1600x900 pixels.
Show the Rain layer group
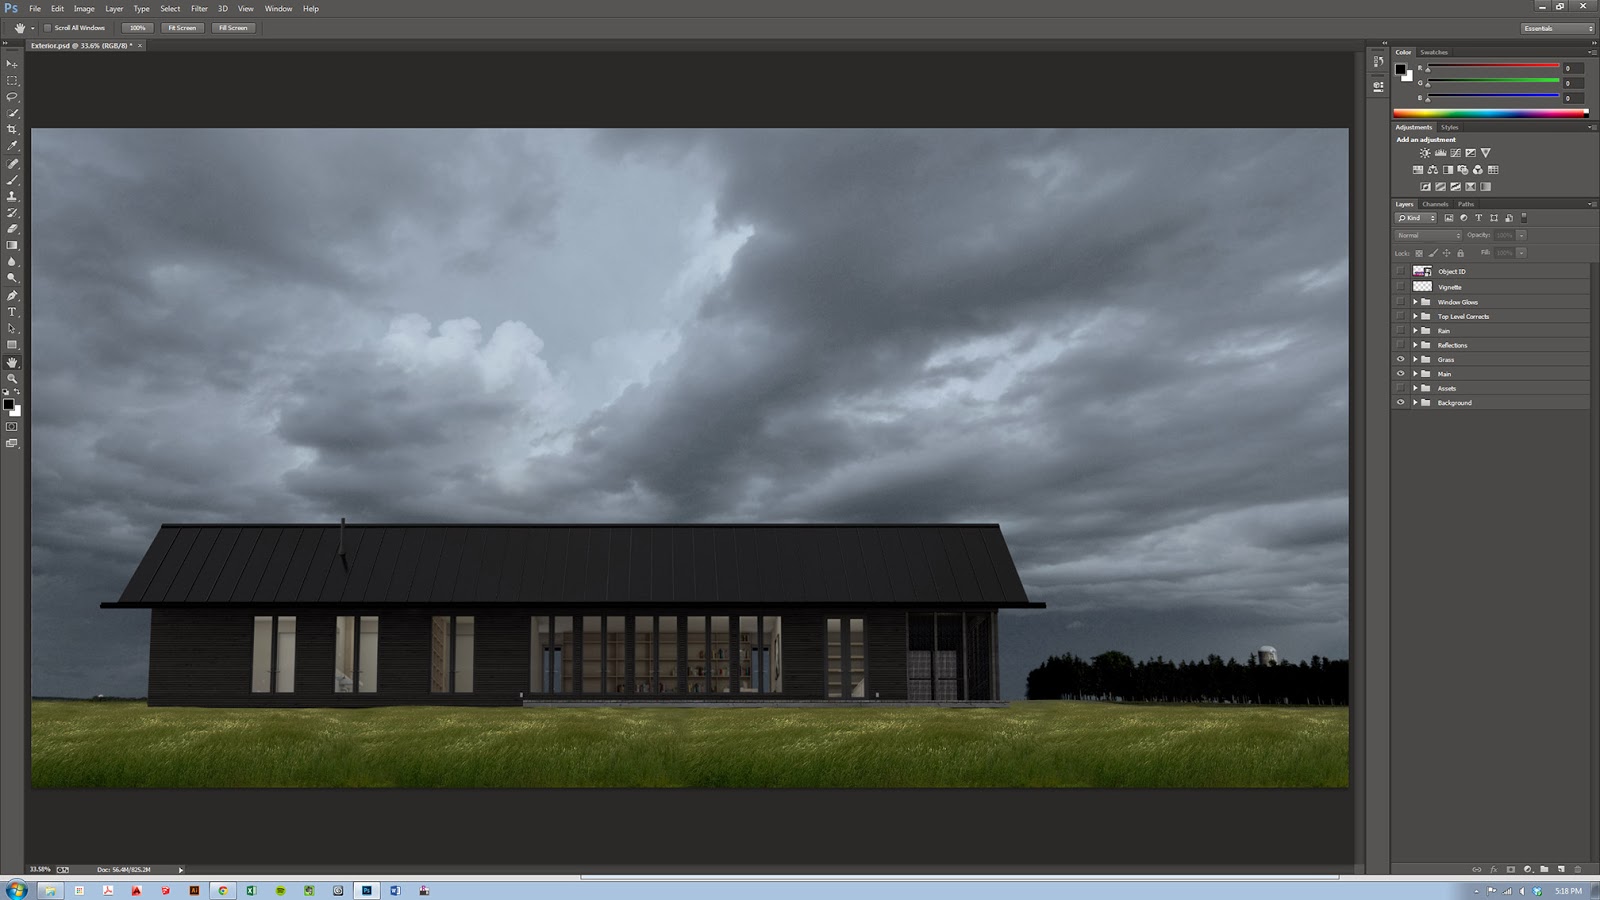[x=1401, y=330]
